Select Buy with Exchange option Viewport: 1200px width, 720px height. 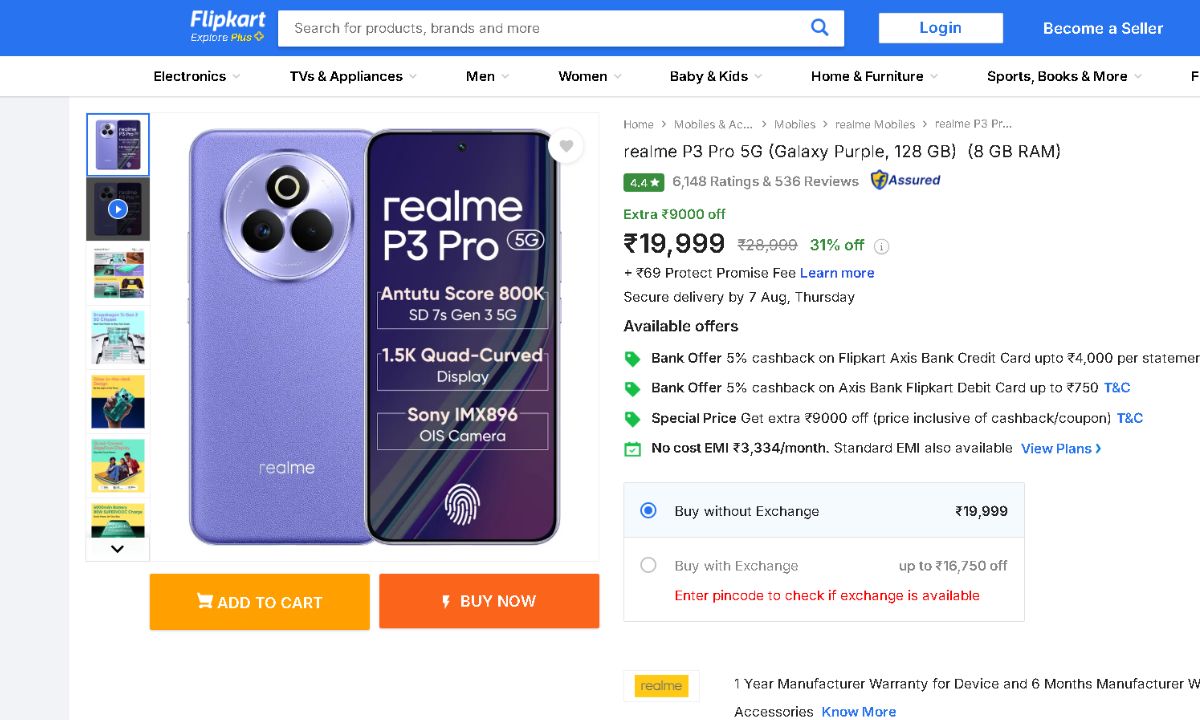(x=648, y=565)
